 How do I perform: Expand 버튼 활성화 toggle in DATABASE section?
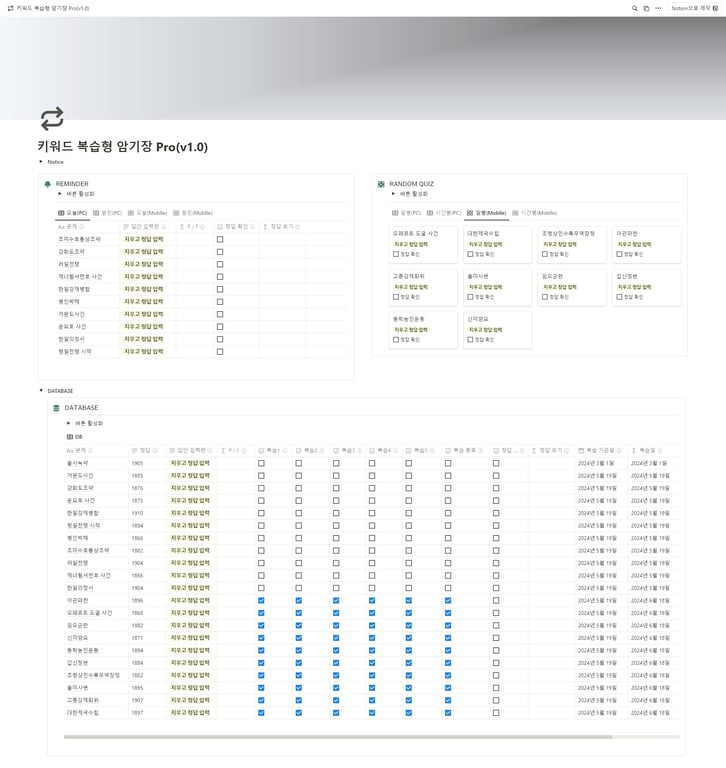click(x=69, y=423)
